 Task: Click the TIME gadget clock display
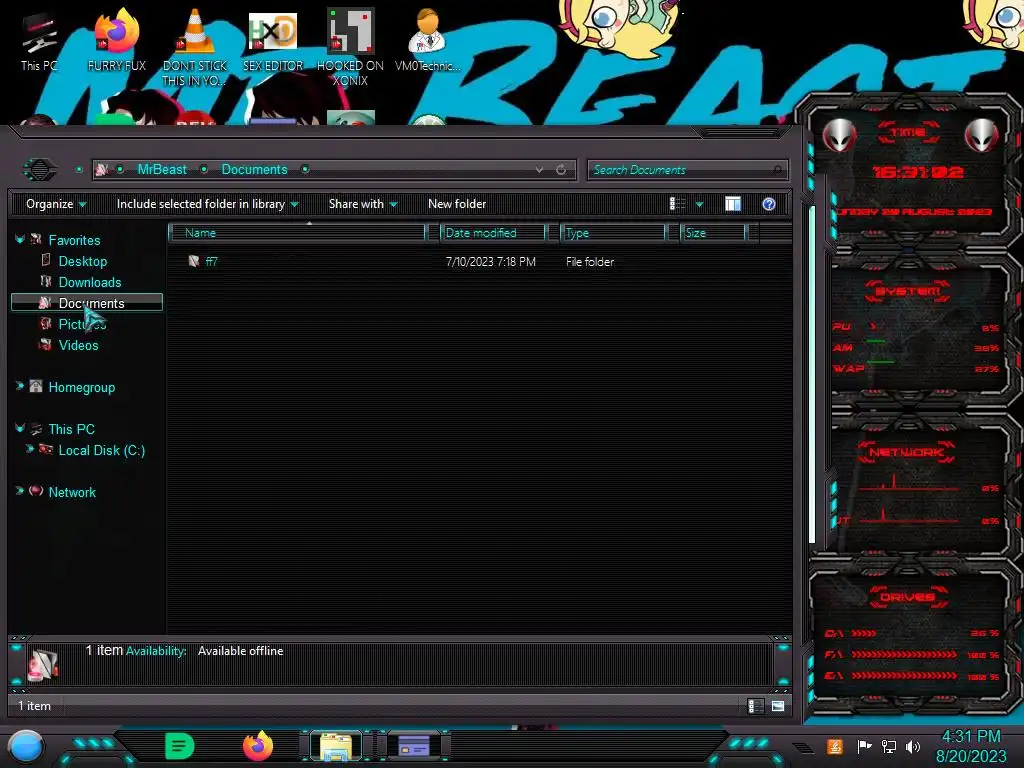tap(917, 172)
